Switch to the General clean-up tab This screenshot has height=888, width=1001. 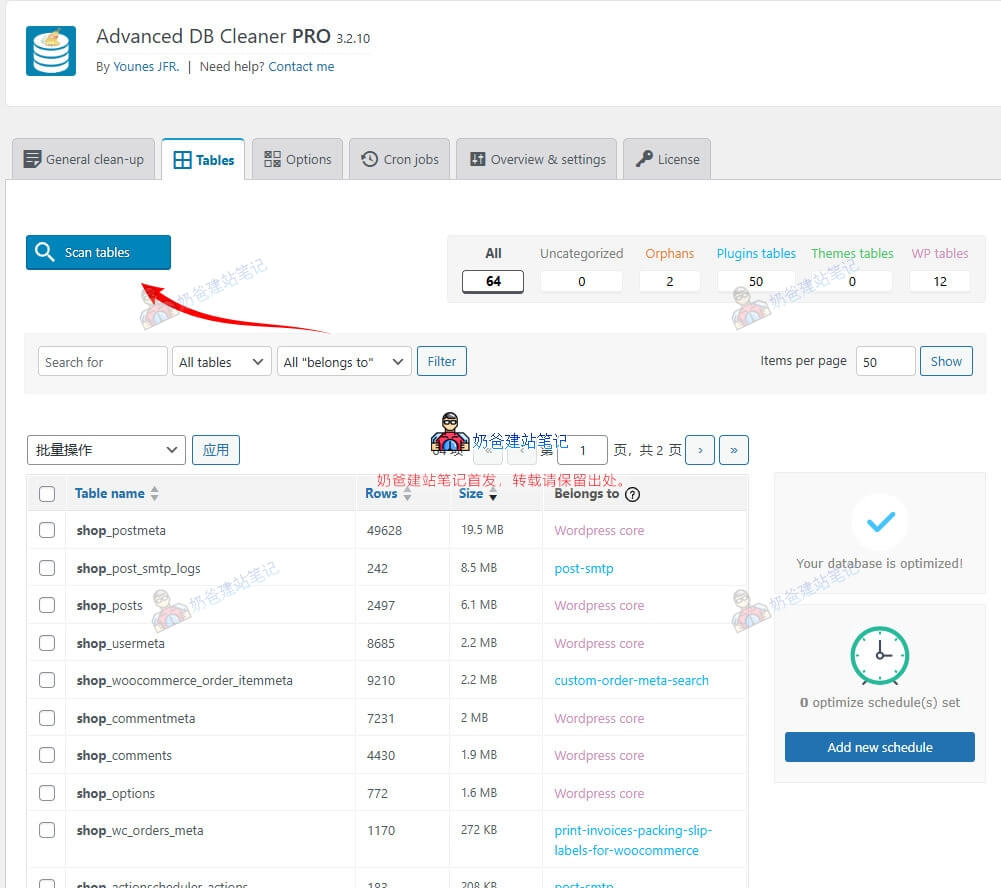click(x=84, y=159)
